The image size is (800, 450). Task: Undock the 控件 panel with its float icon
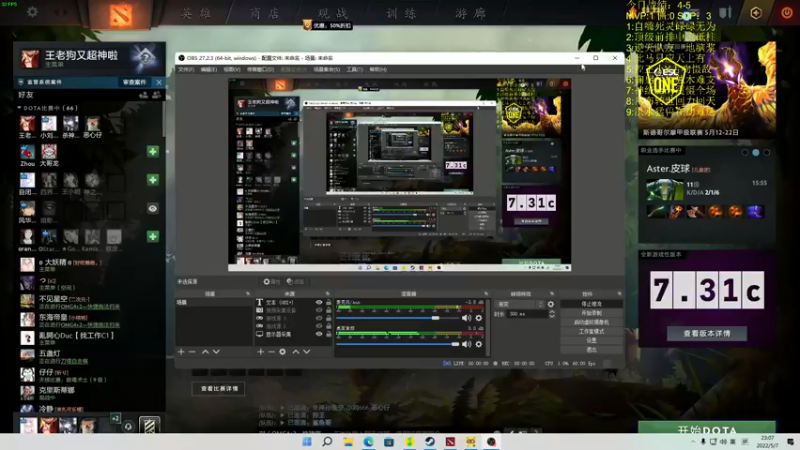[x=619, y=294]
